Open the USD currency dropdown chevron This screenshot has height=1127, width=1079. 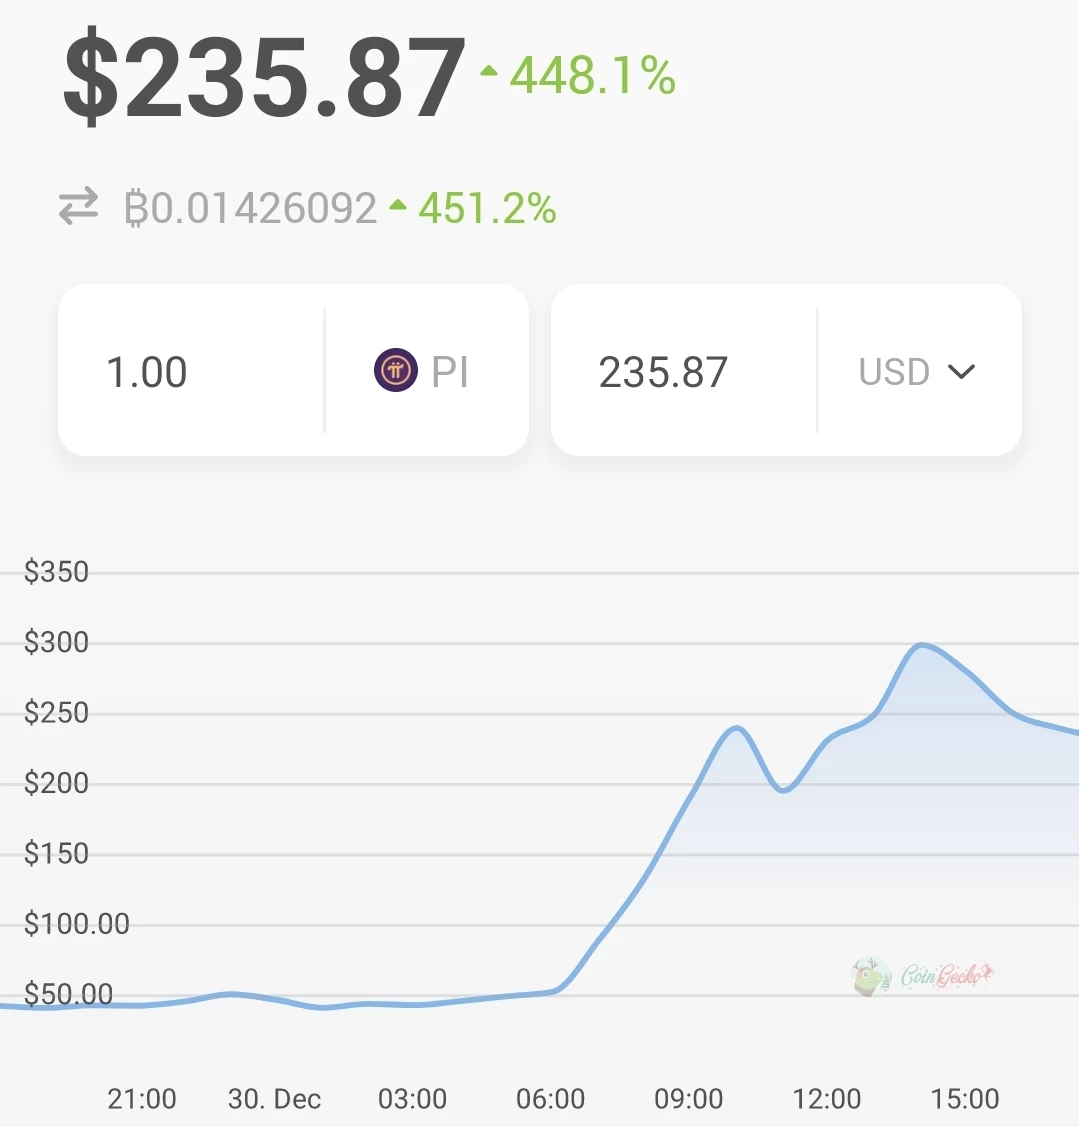pos(961,372)
